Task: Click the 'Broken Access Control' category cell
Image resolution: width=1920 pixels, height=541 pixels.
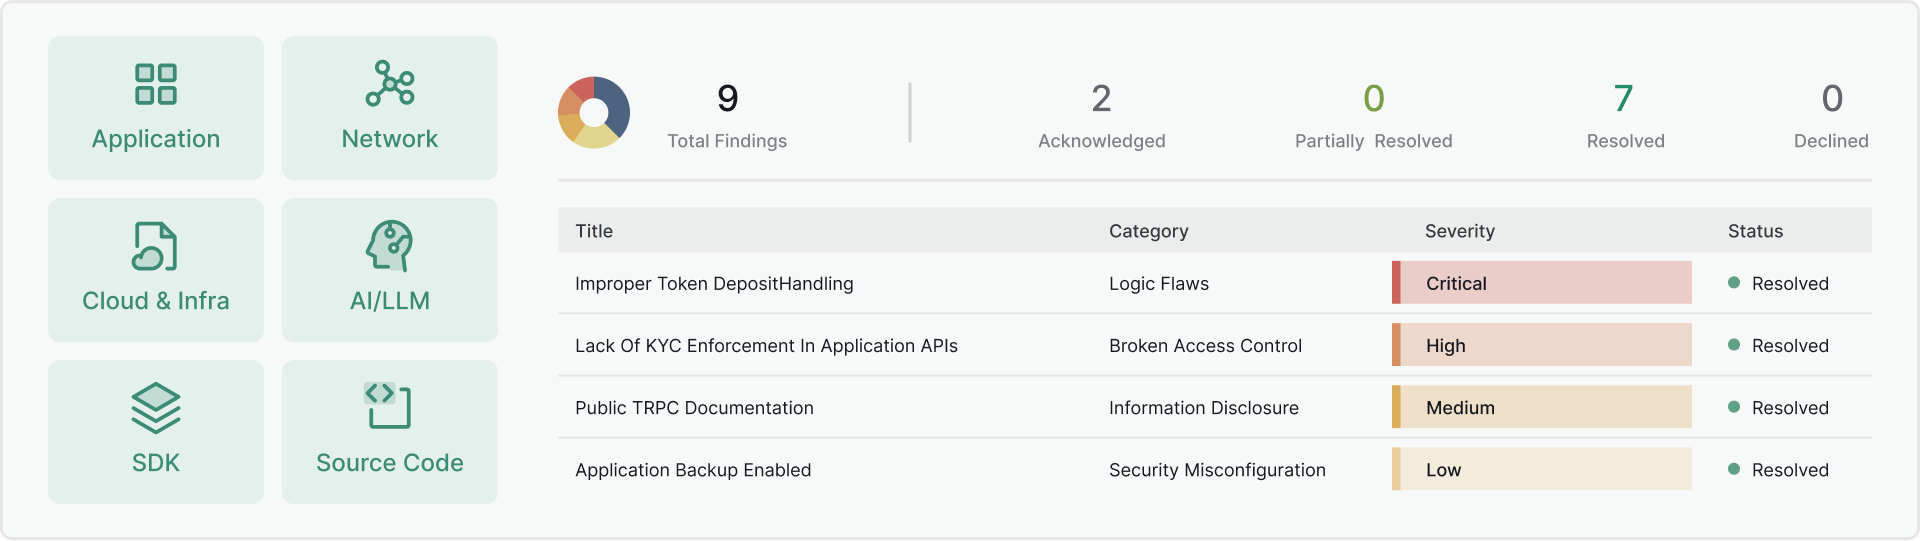Action: click(x=1205, y=345)
